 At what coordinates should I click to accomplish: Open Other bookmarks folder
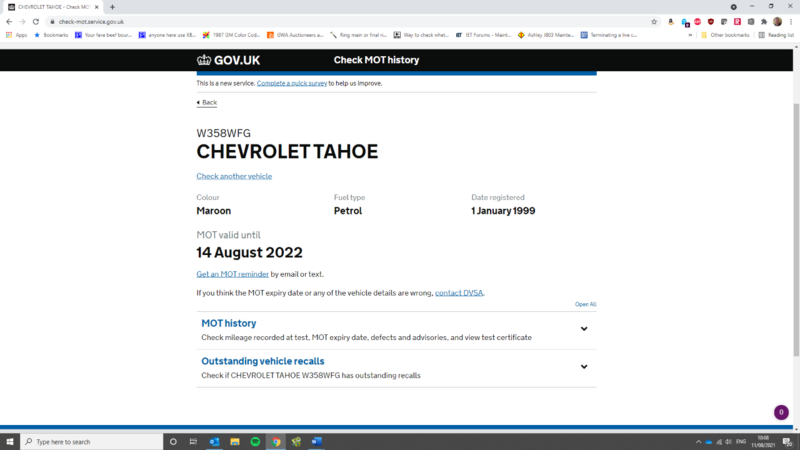click(726, 35)
